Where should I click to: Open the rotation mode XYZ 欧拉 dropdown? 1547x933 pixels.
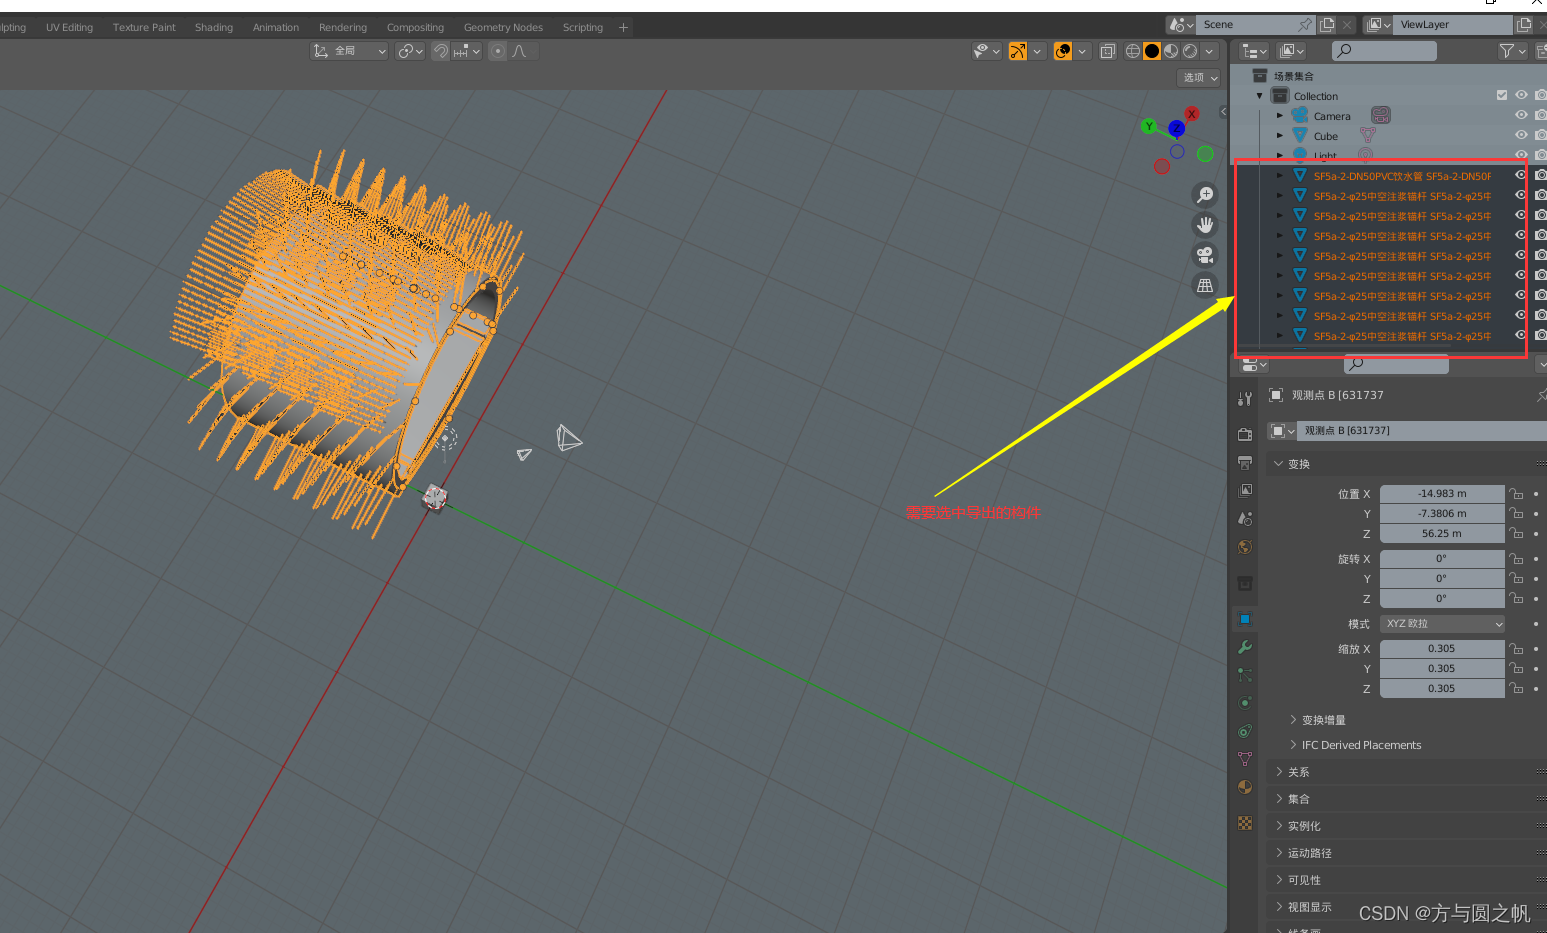1442,624
